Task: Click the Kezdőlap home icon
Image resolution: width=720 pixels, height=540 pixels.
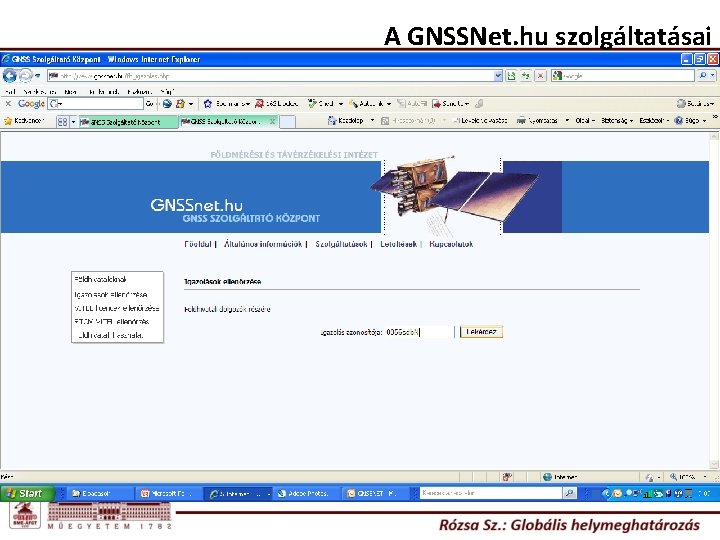Action: pyautogui.click(x=332, y=121)
